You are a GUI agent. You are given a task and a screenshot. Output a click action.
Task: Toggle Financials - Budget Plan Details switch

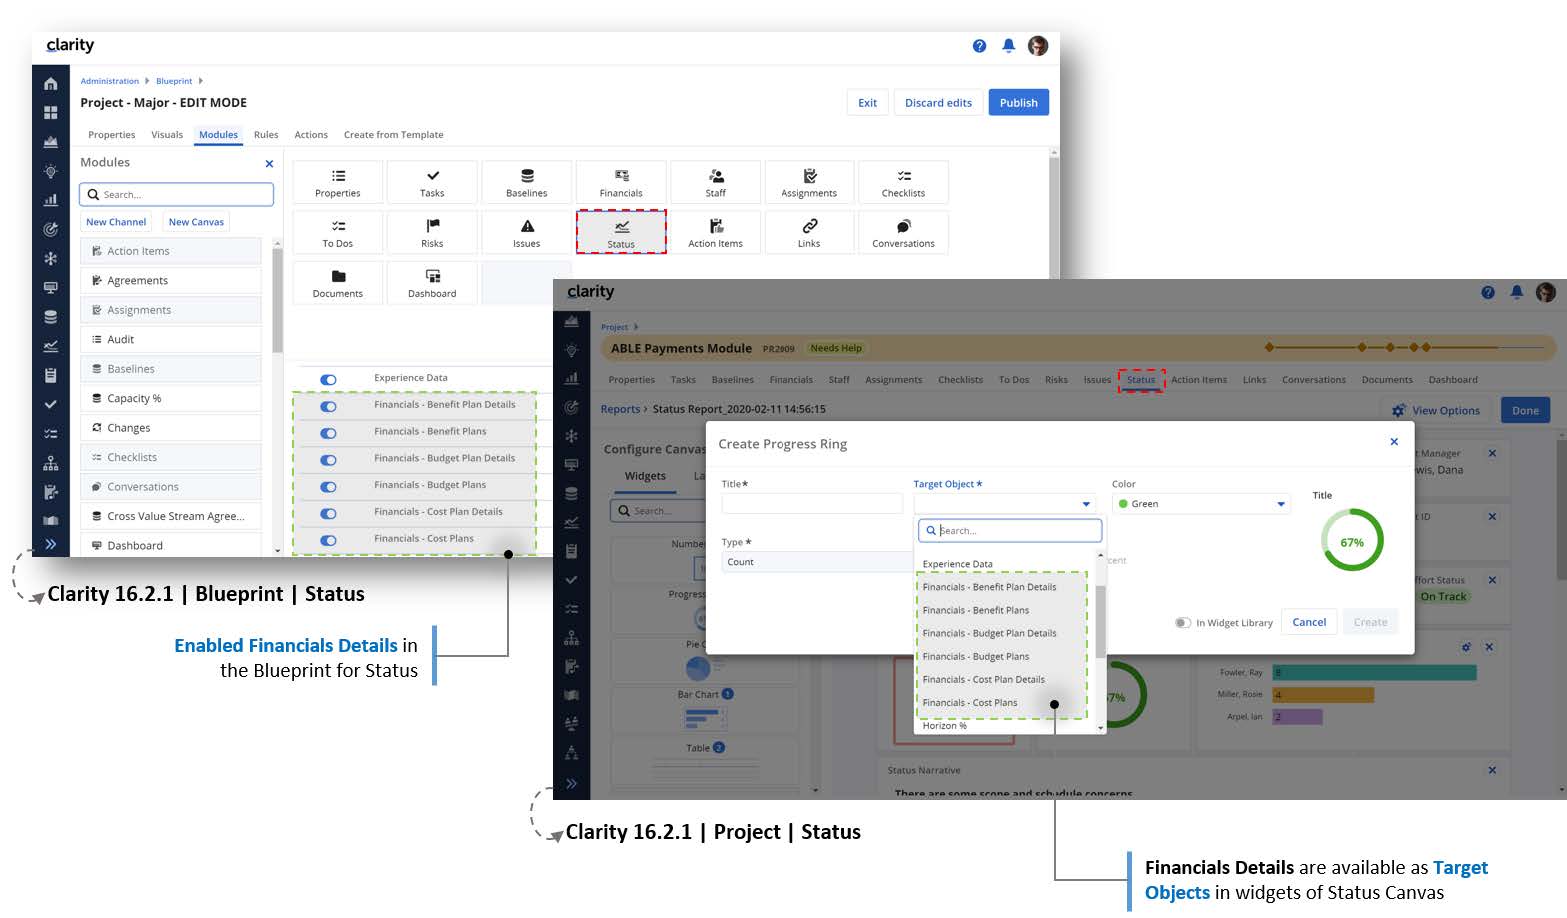coord(328,460)
